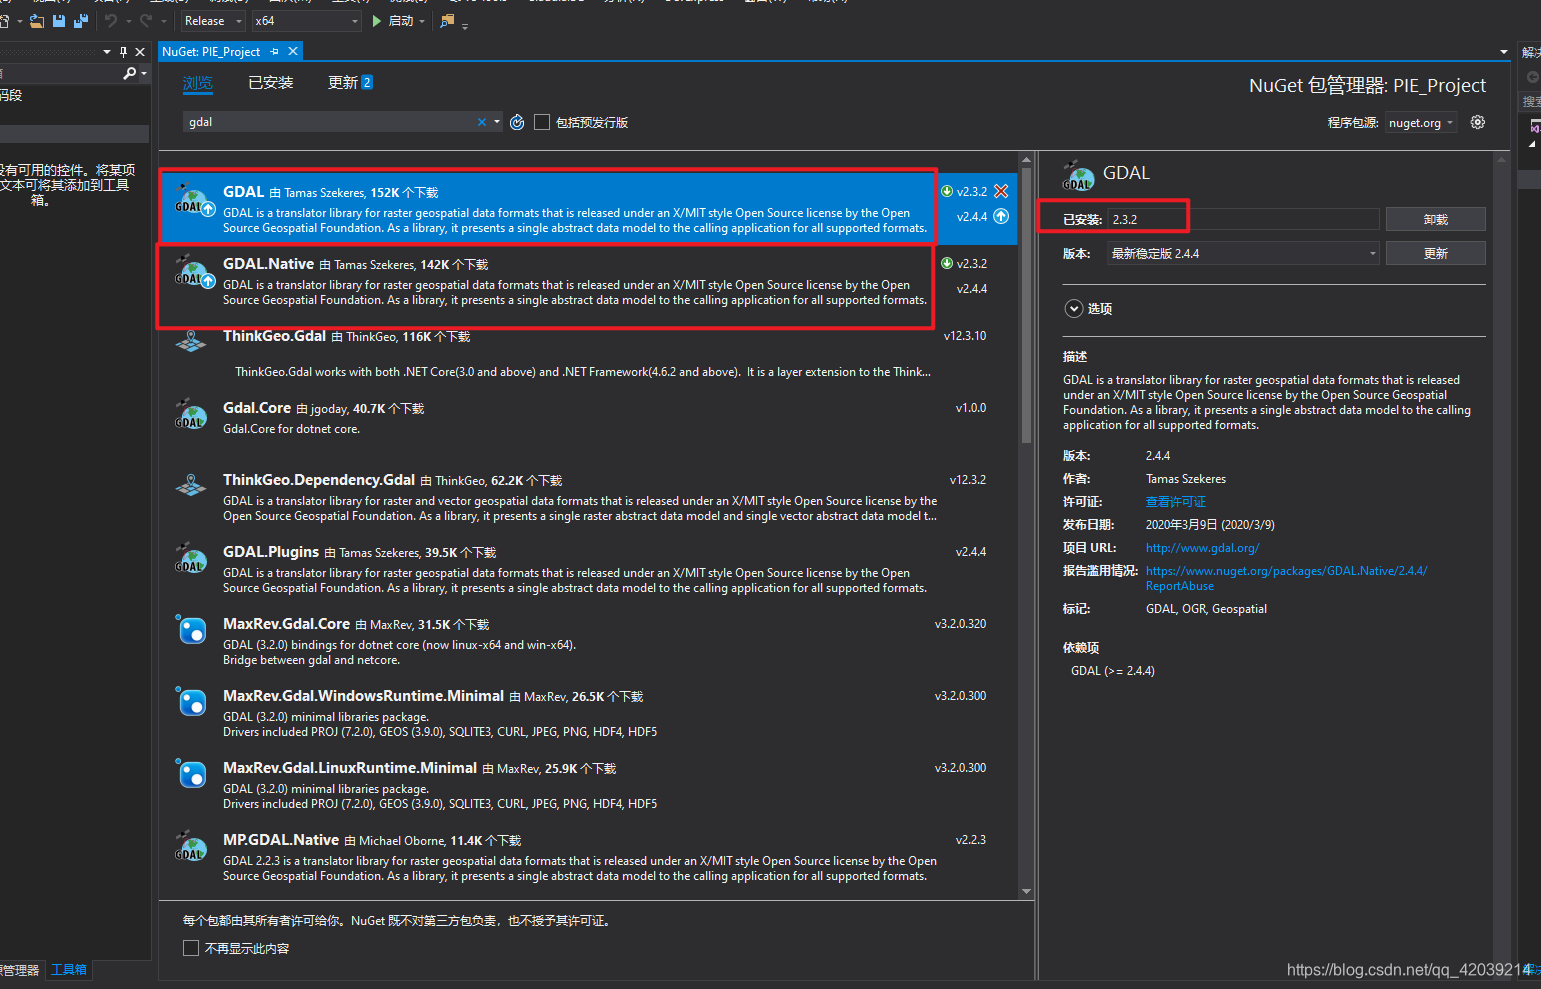The width and height of the screenshot is (1541, 989).
Task: Click the 更新 update button in details
Action: [1436, 254]
